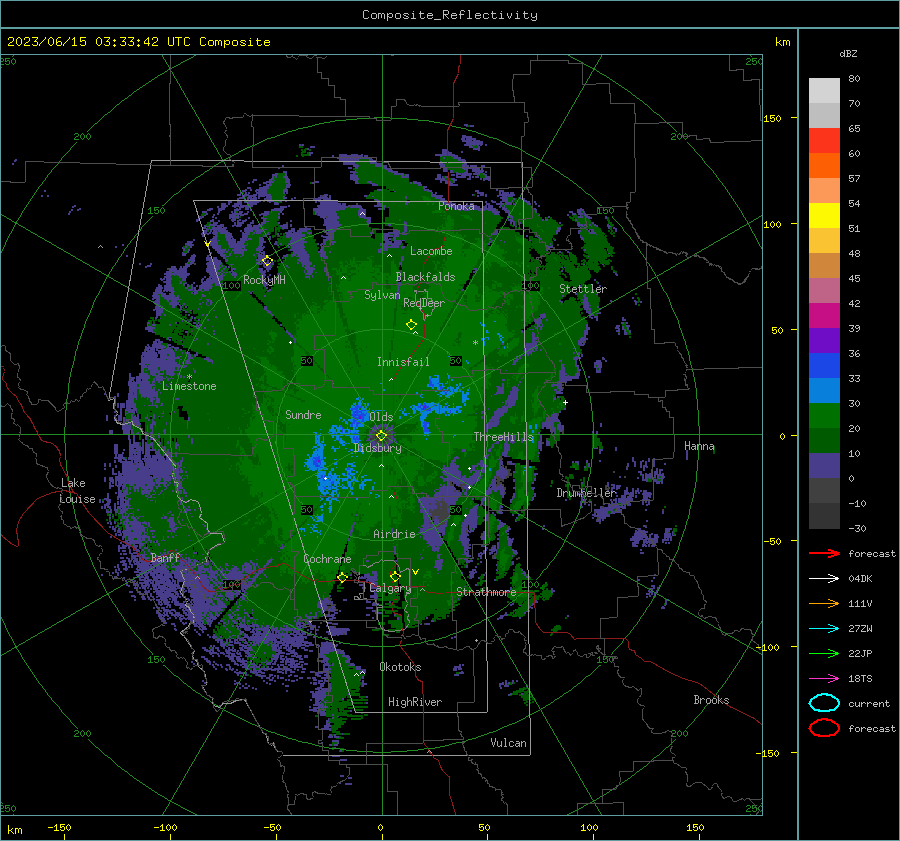Viewport: 900px width, 841px height.
Task: Click the Composite_Reflectivity title text
Action: coord(449,15)
